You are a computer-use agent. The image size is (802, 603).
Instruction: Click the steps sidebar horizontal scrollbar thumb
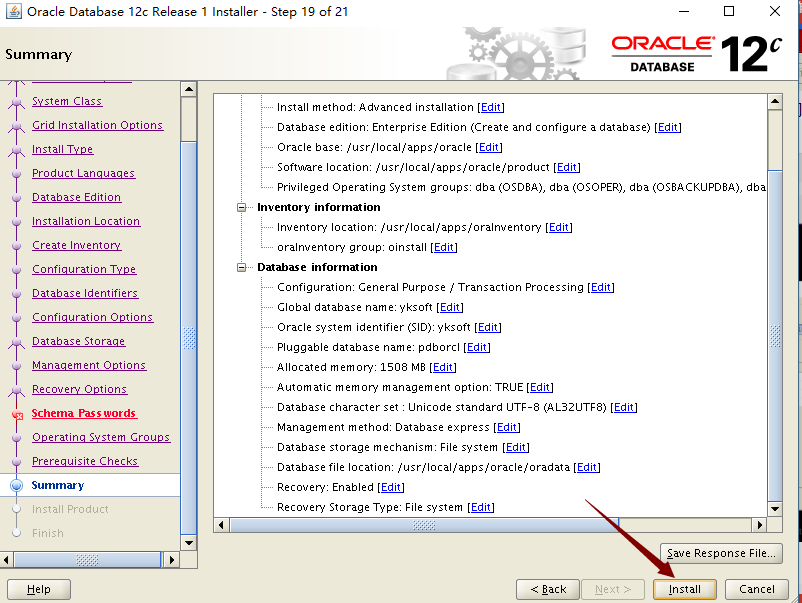point(87,560)
